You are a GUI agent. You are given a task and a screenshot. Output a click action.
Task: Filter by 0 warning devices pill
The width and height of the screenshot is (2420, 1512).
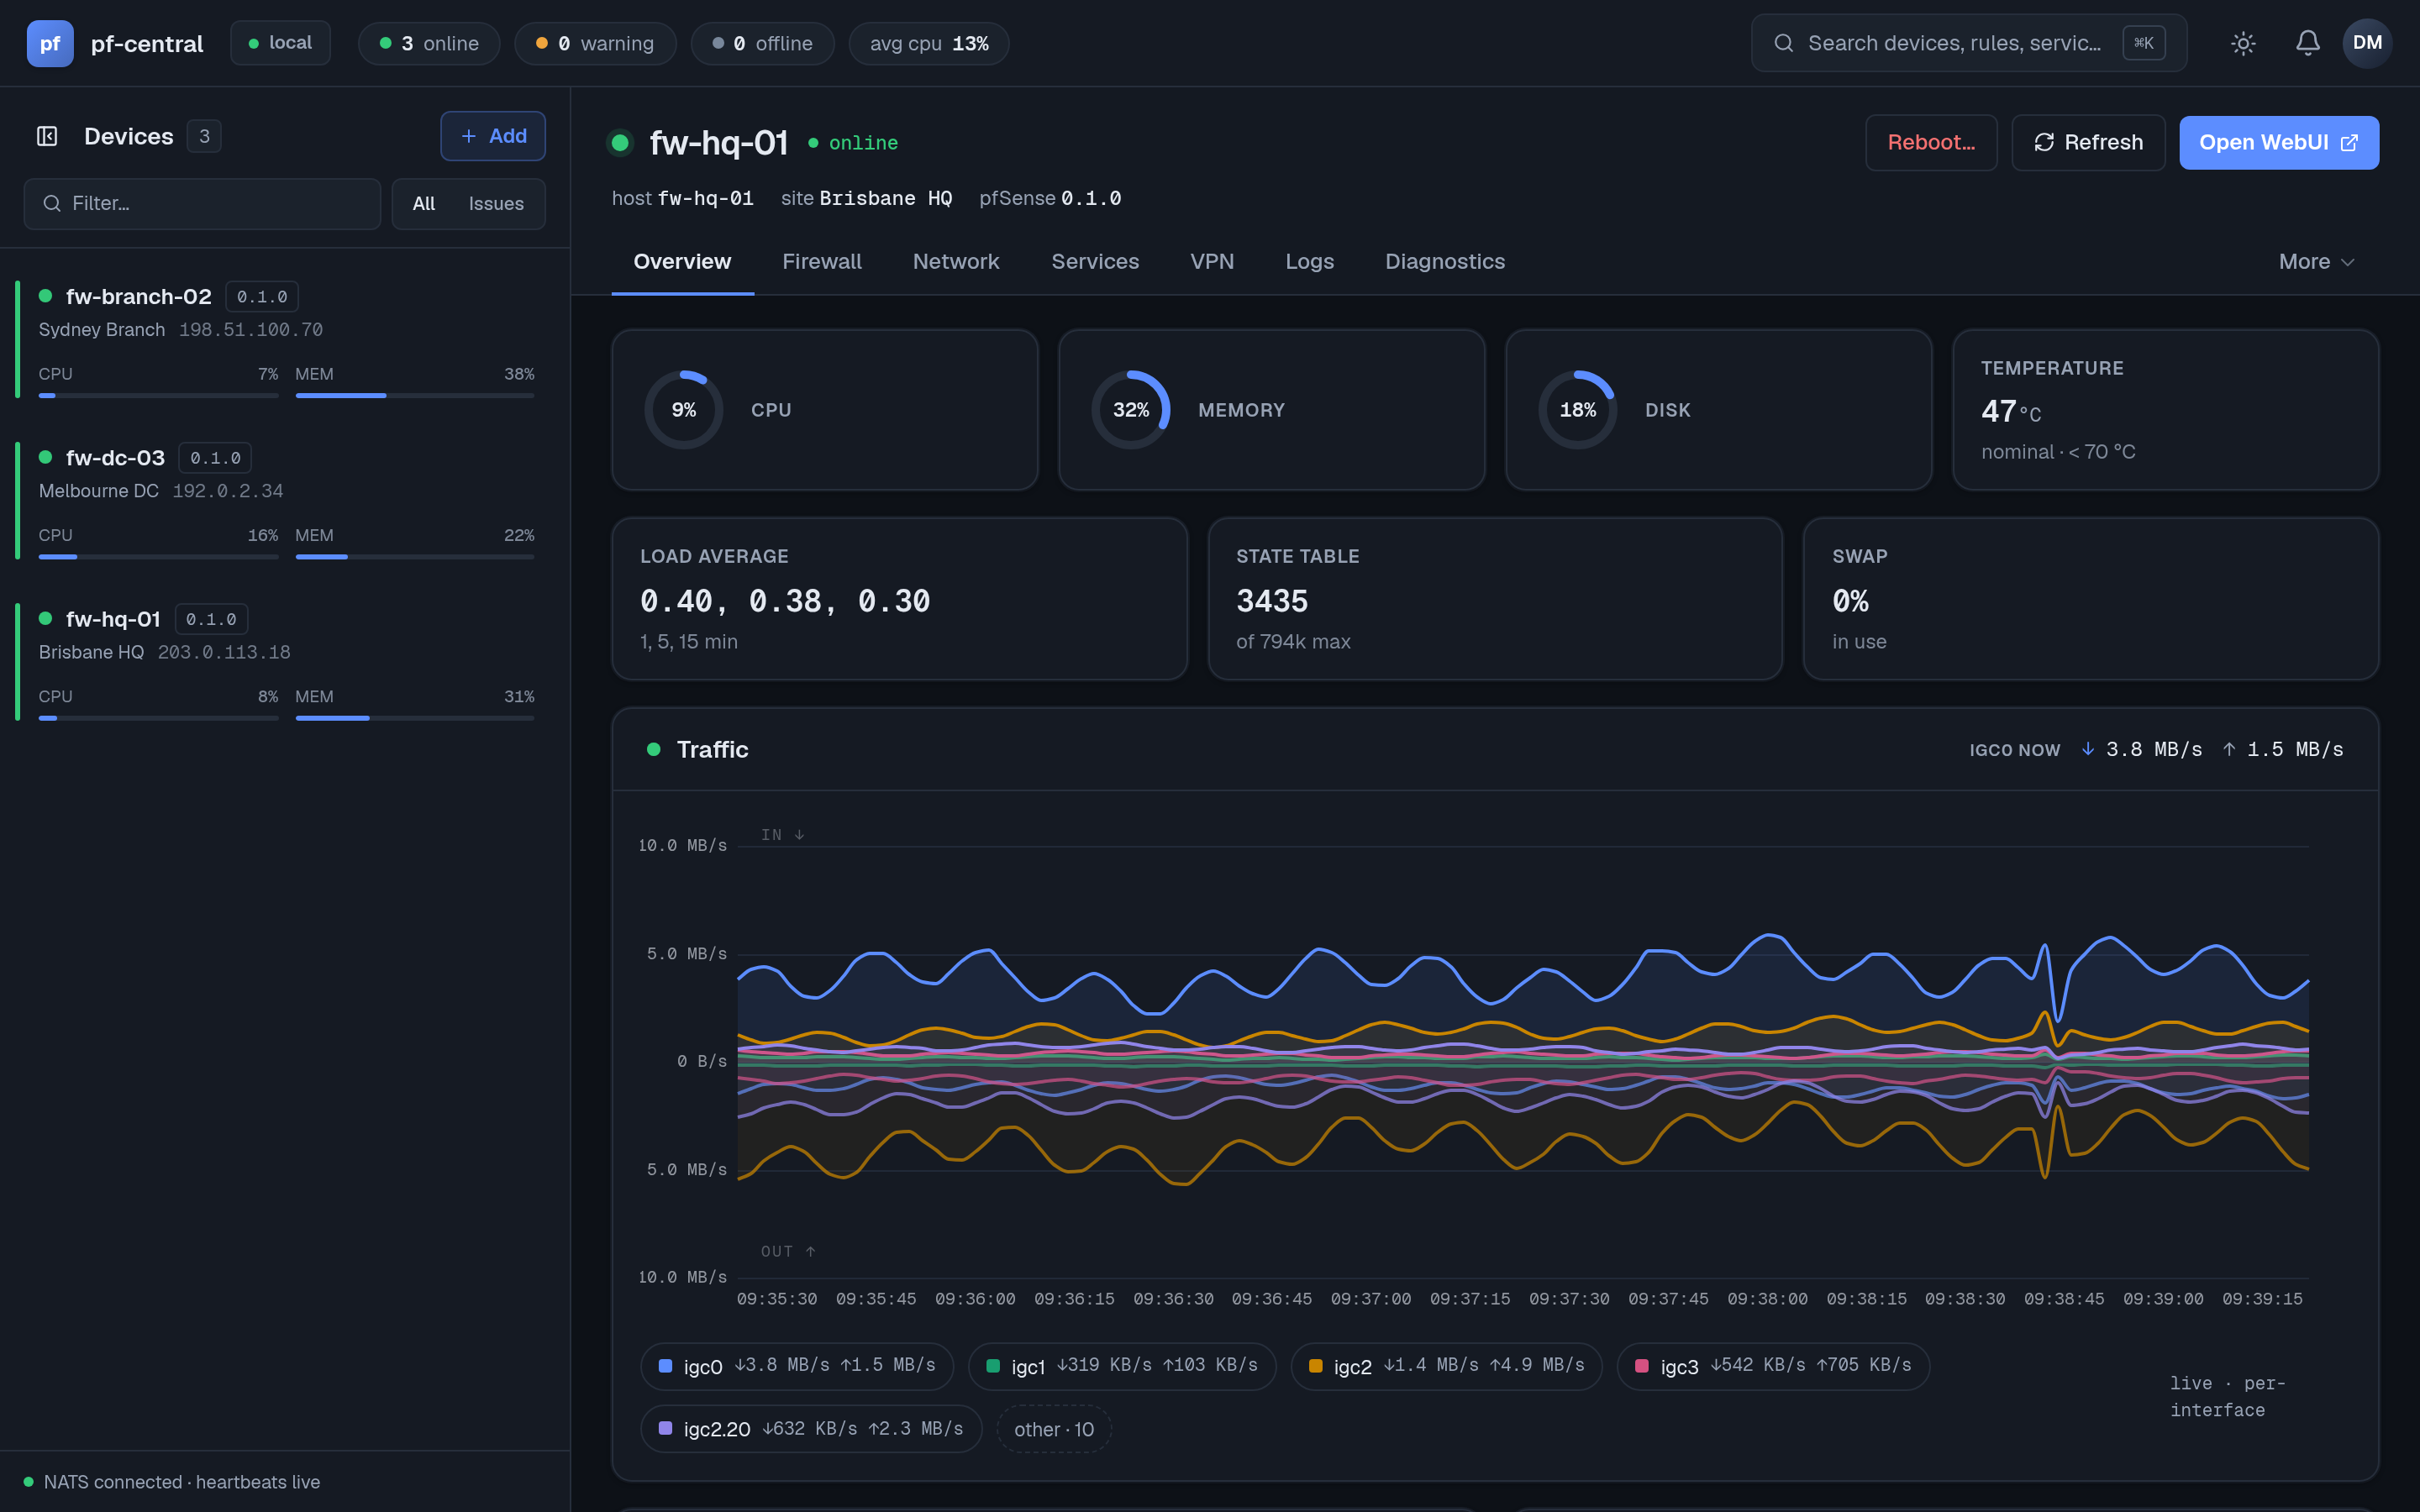point(595,43)
